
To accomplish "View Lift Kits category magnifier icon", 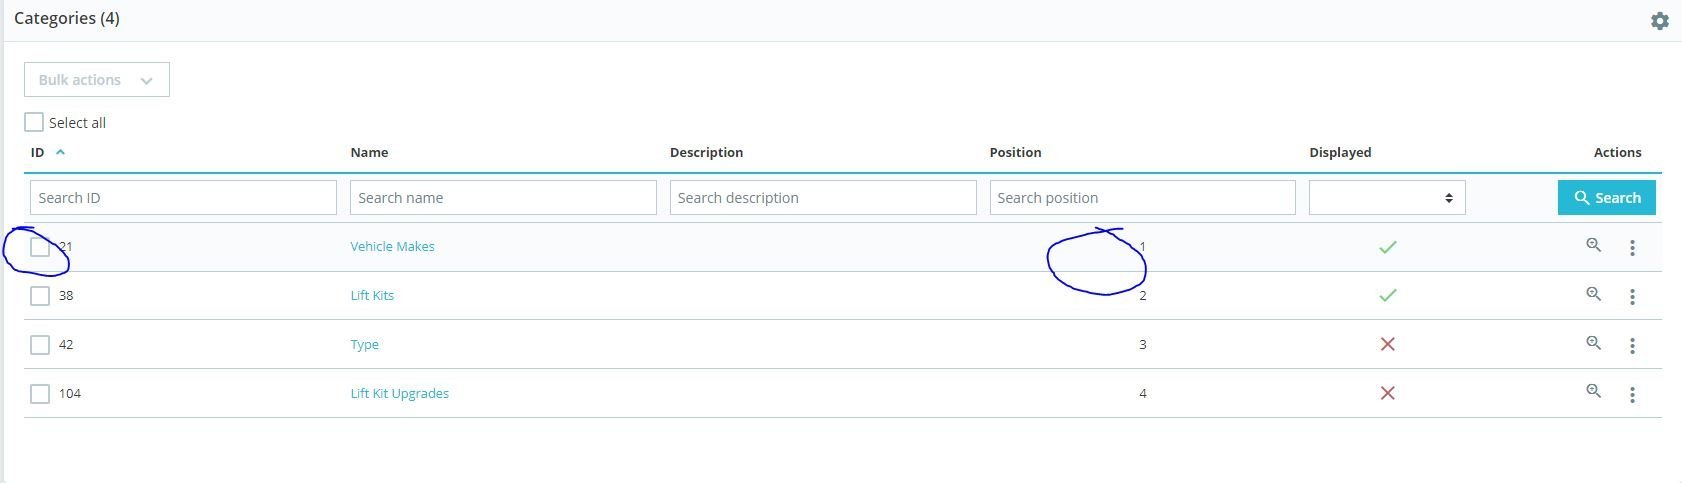I will point(1594,294).
